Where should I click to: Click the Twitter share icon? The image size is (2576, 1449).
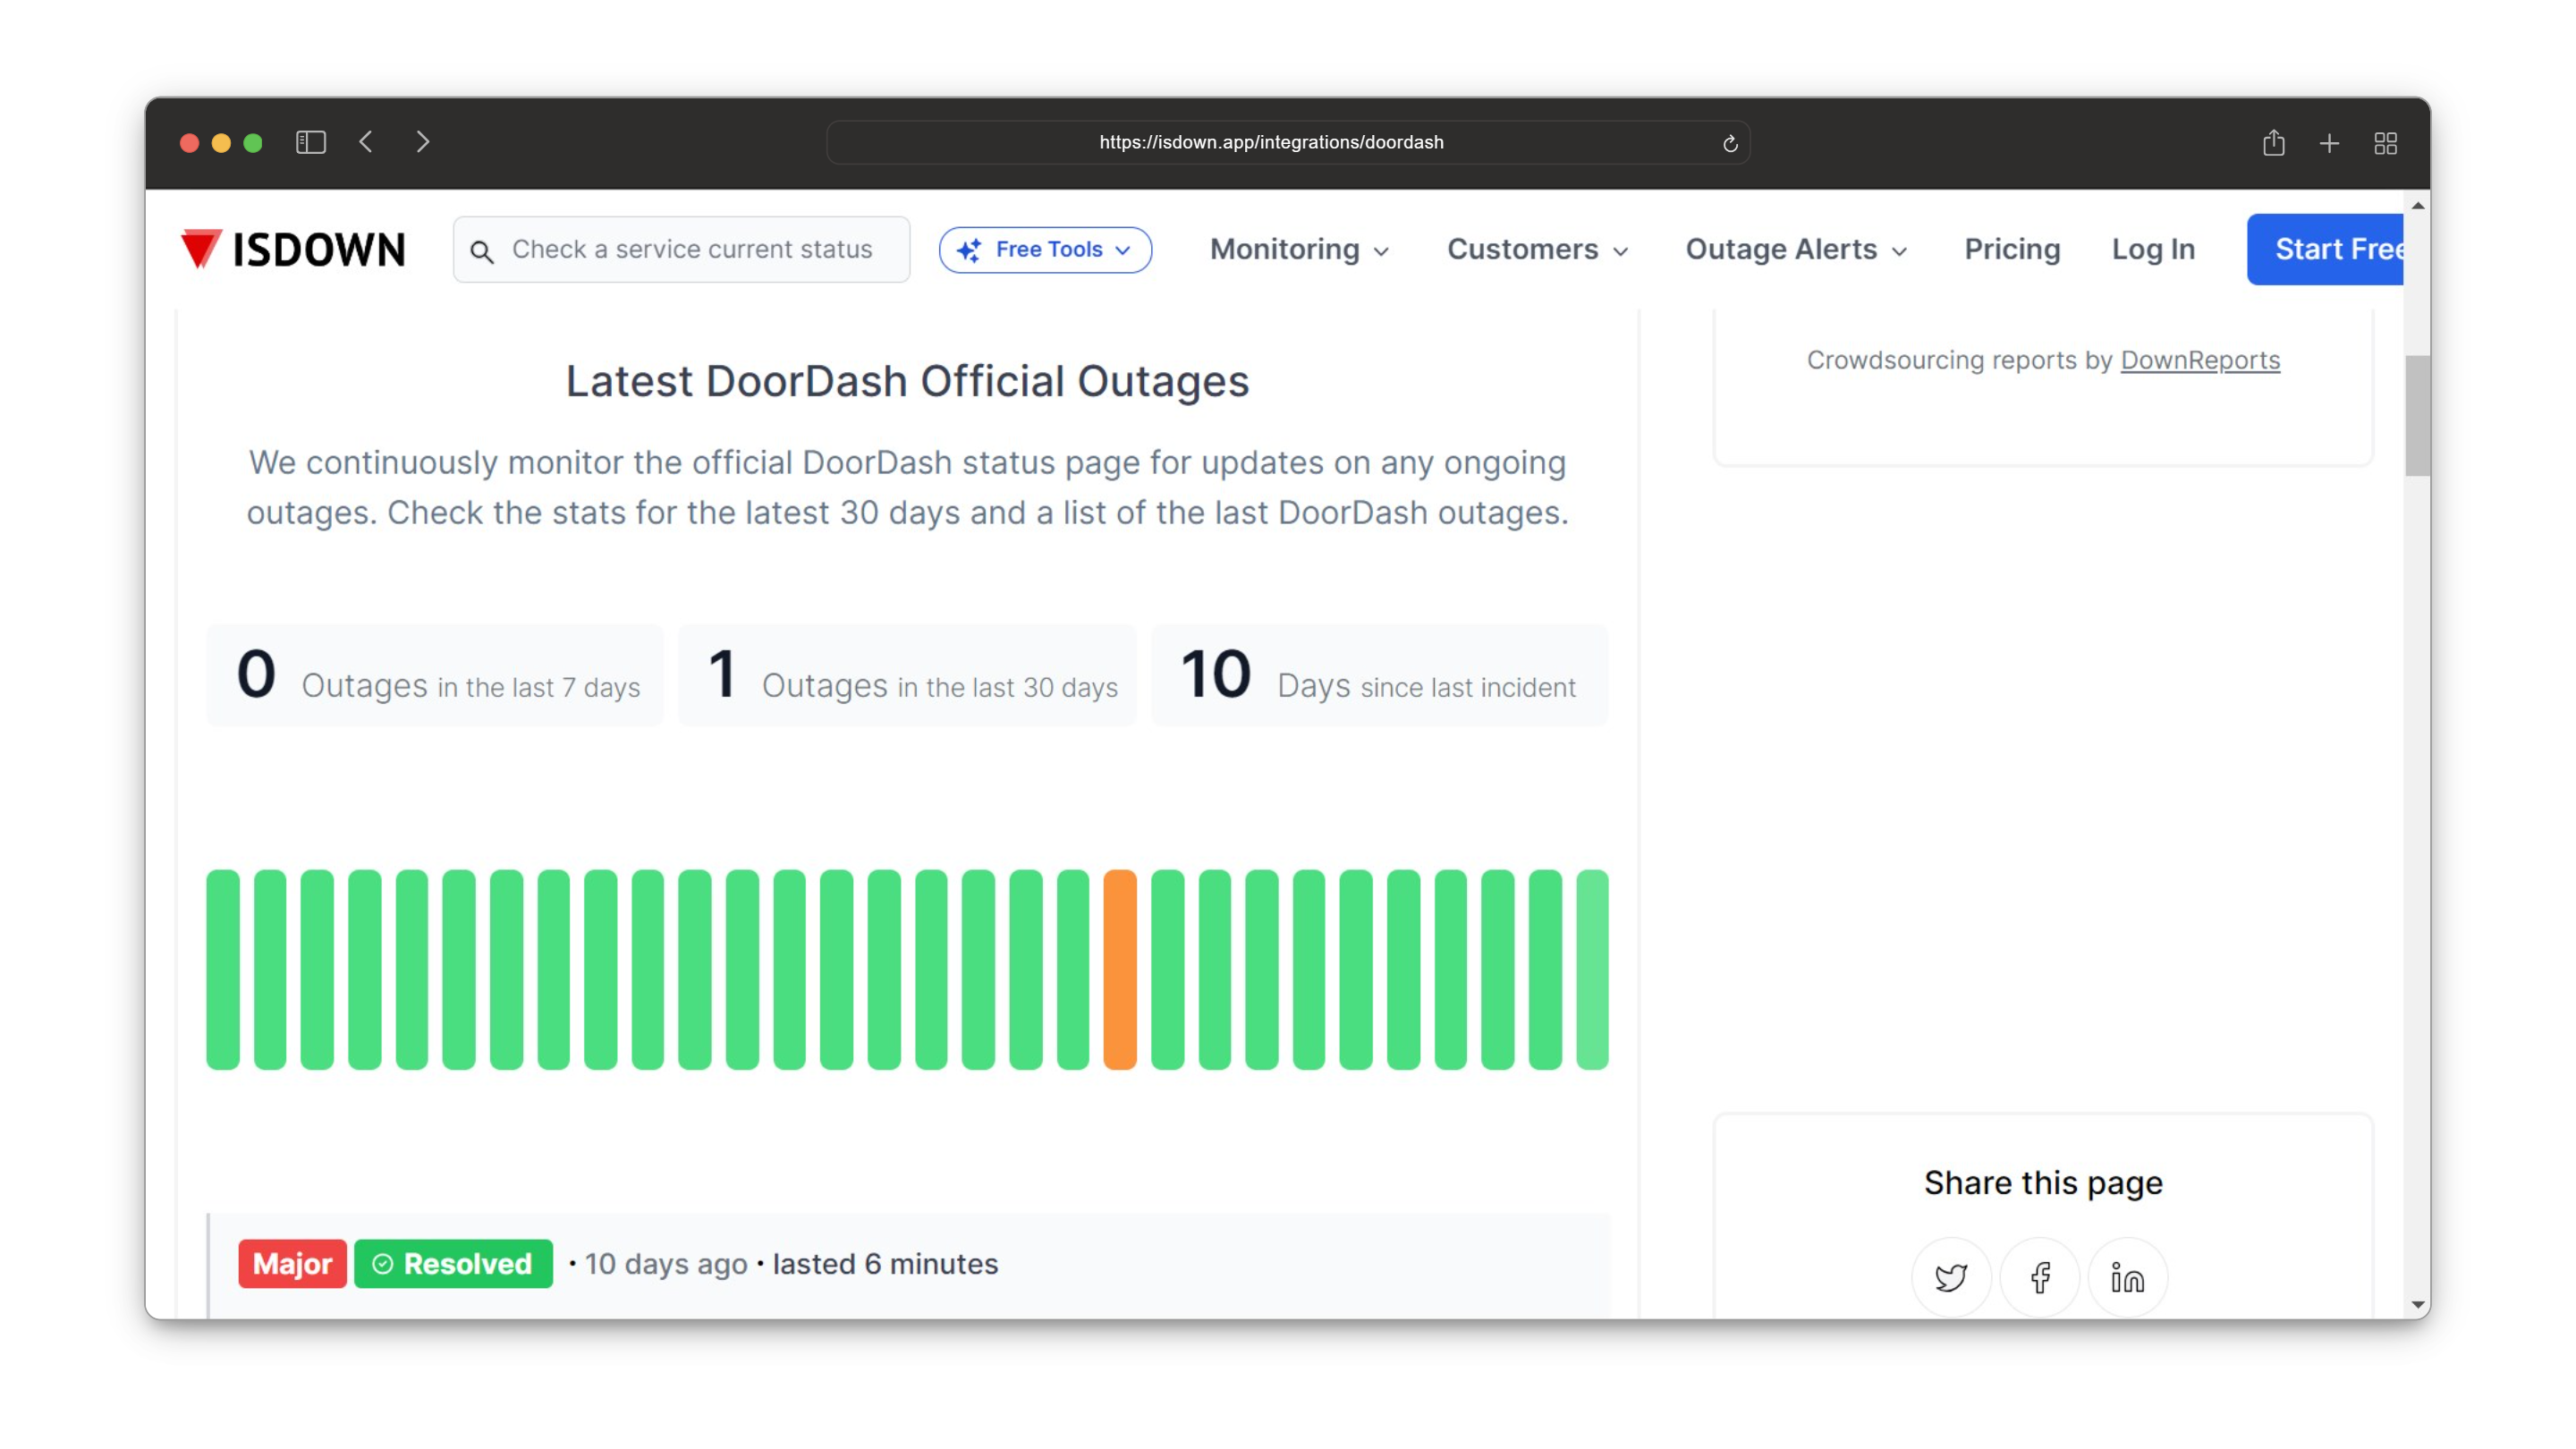(x=1951, y=1277)
